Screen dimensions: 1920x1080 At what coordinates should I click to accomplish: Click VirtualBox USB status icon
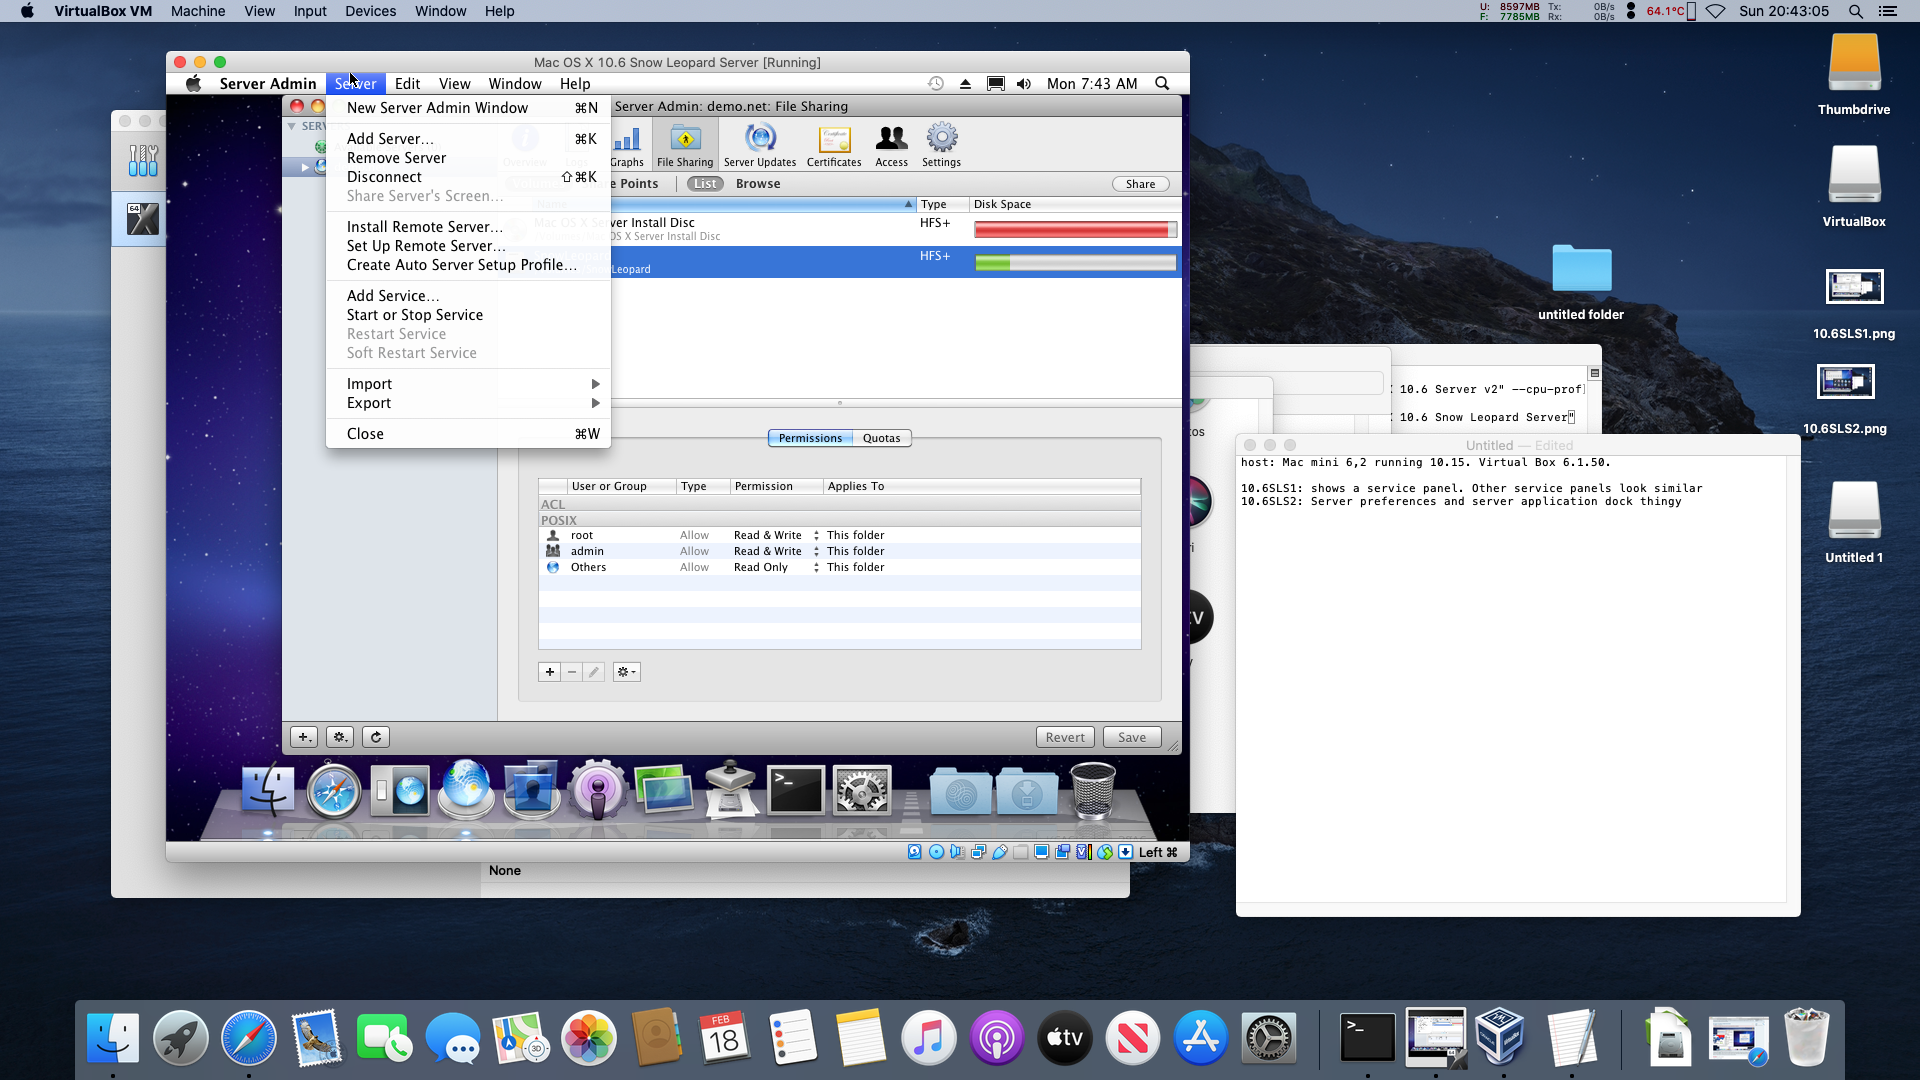click(x=999, y=852)
